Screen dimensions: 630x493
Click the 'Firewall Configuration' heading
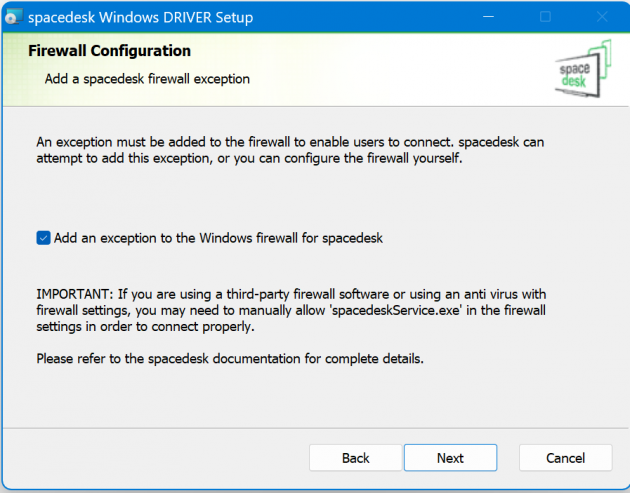click(x=109, y=51)
